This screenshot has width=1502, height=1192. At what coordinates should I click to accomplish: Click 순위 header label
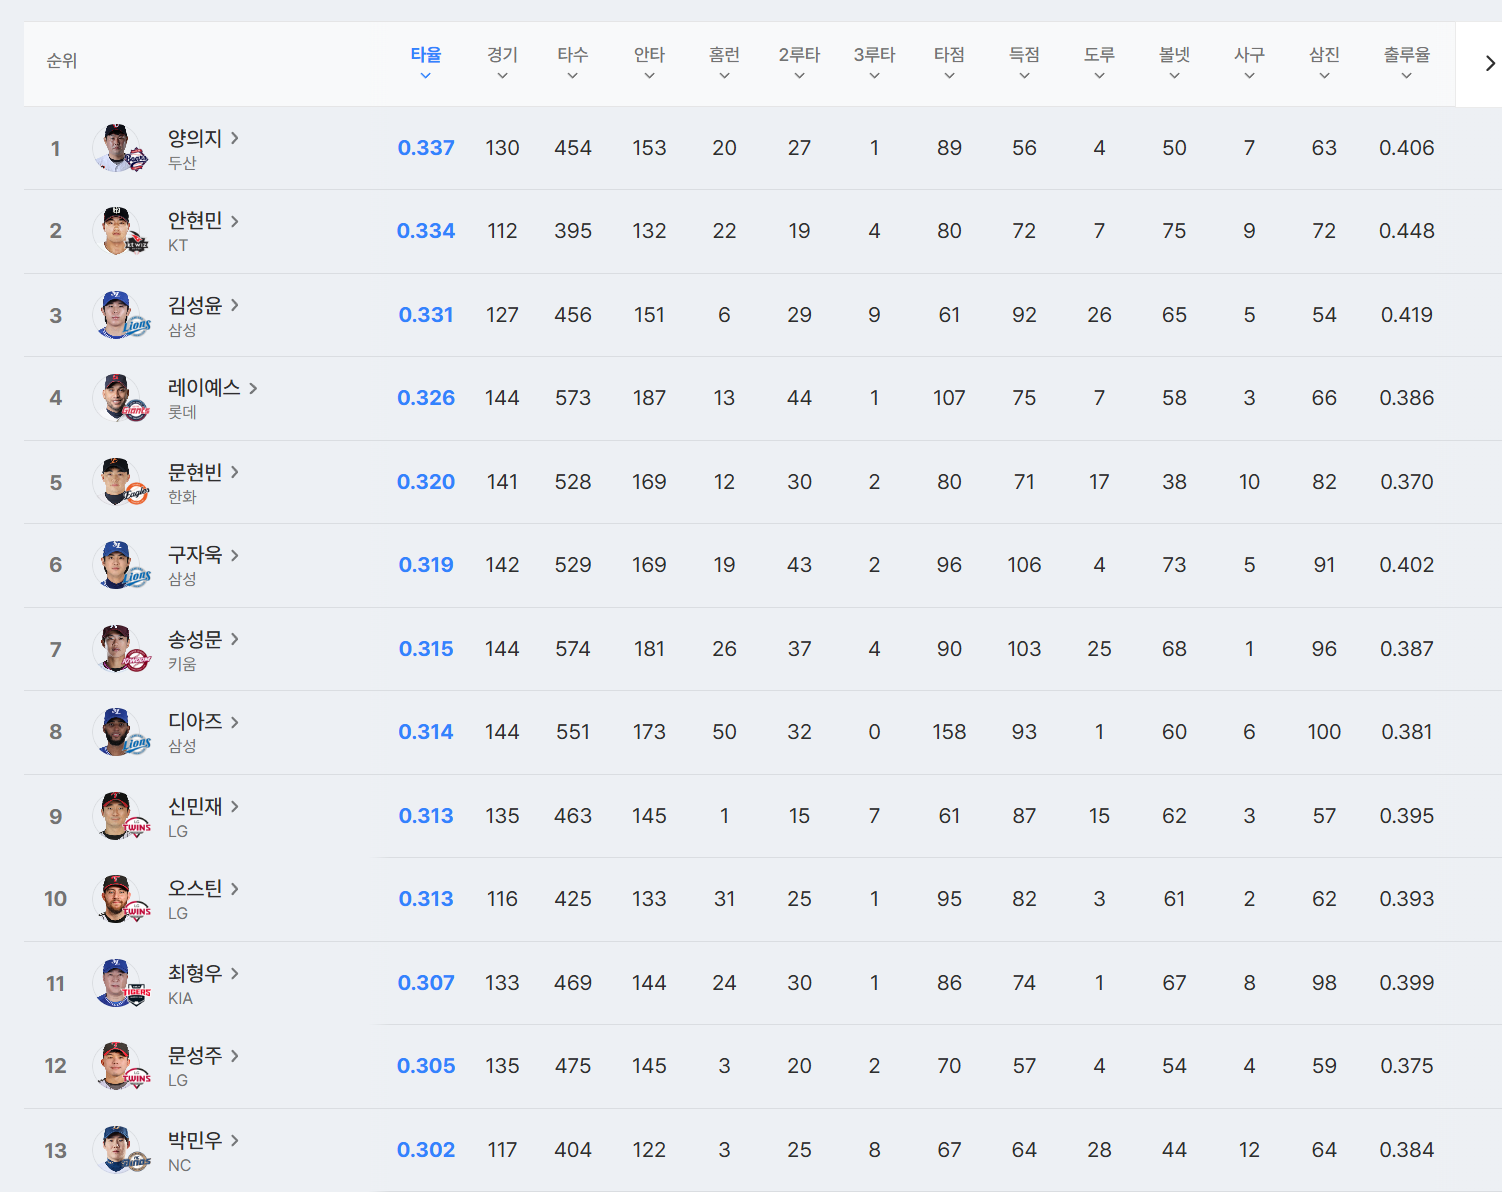pyautogui.click(x=62, y=61)
